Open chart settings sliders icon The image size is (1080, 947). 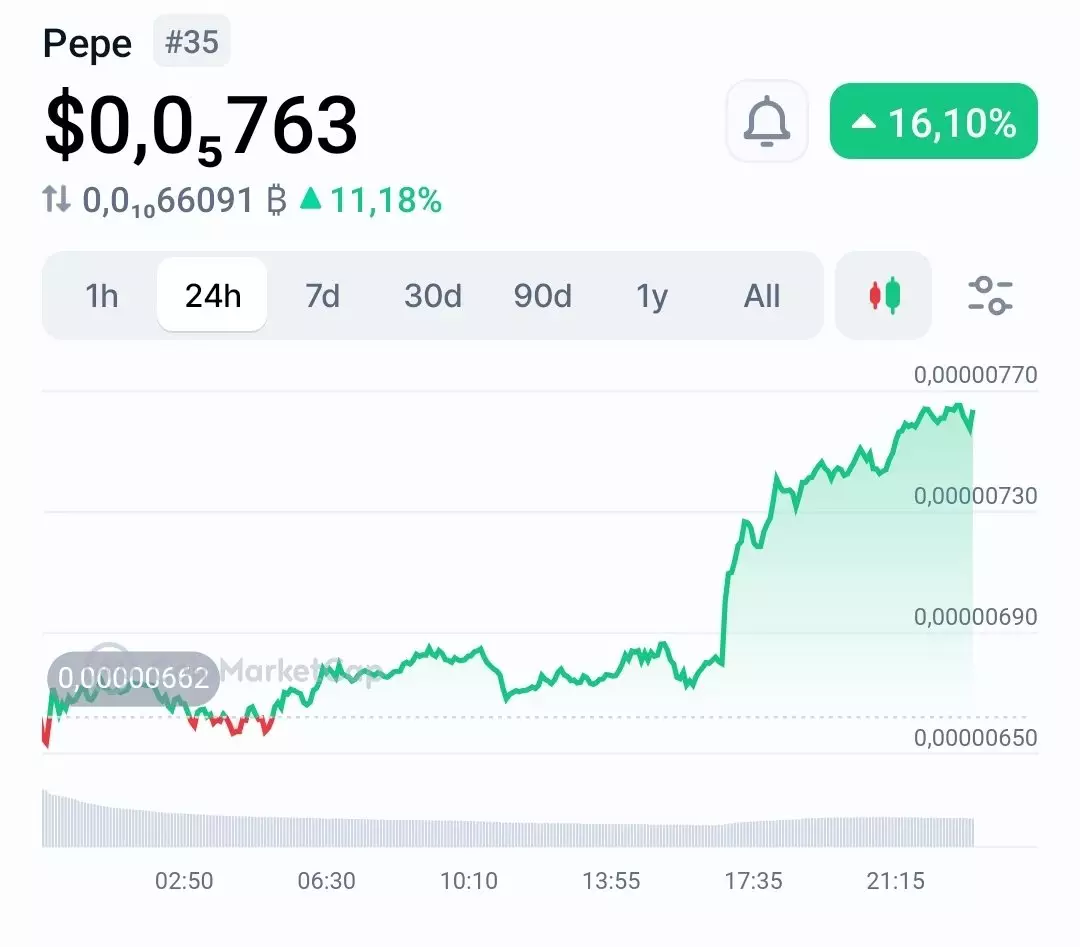(990, 296)
